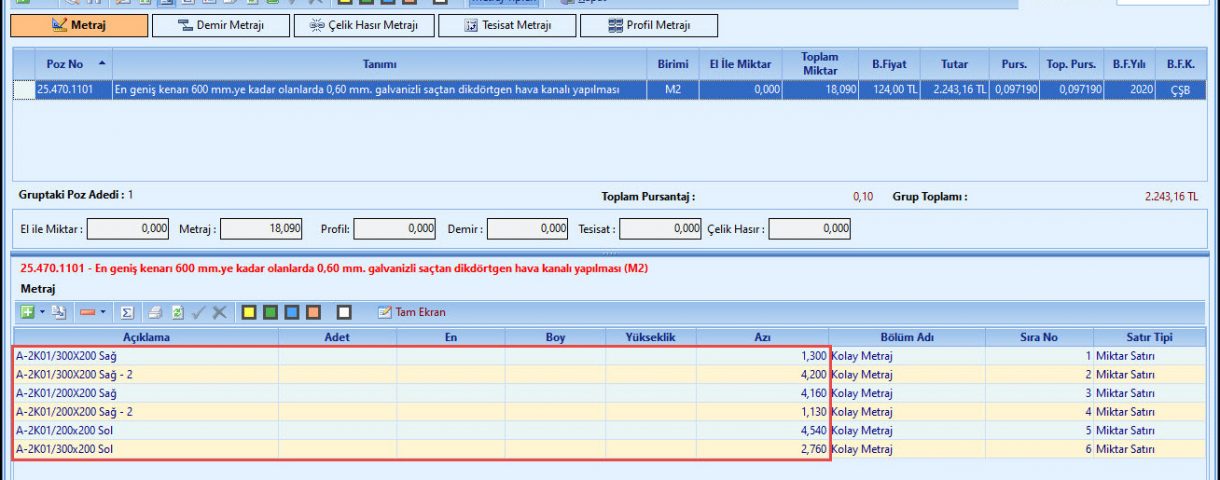
Task: Click the green refresh sheet icon
Action: coord(177,312)
